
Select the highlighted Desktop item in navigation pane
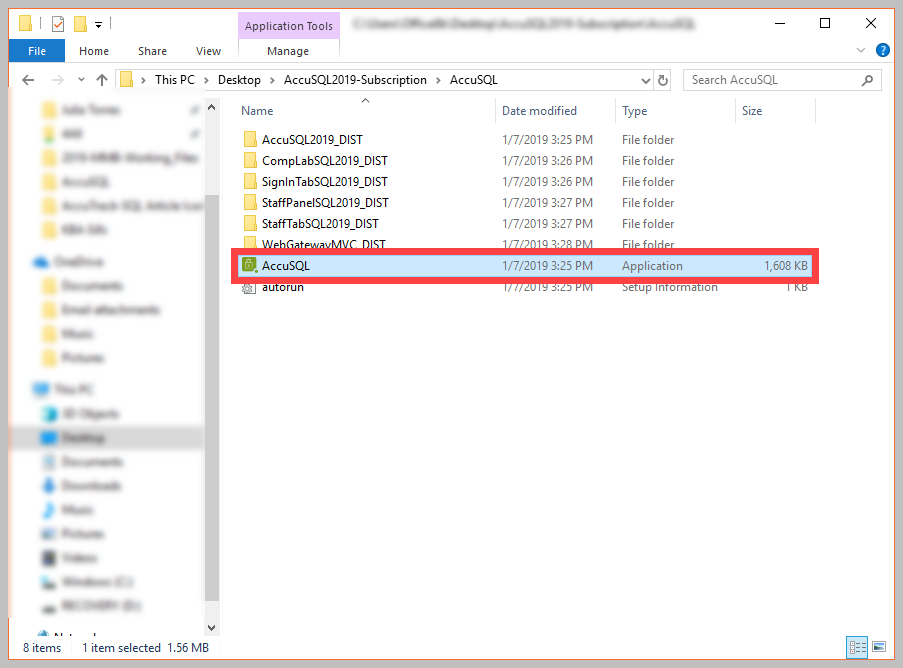click(x=107, y=438)
